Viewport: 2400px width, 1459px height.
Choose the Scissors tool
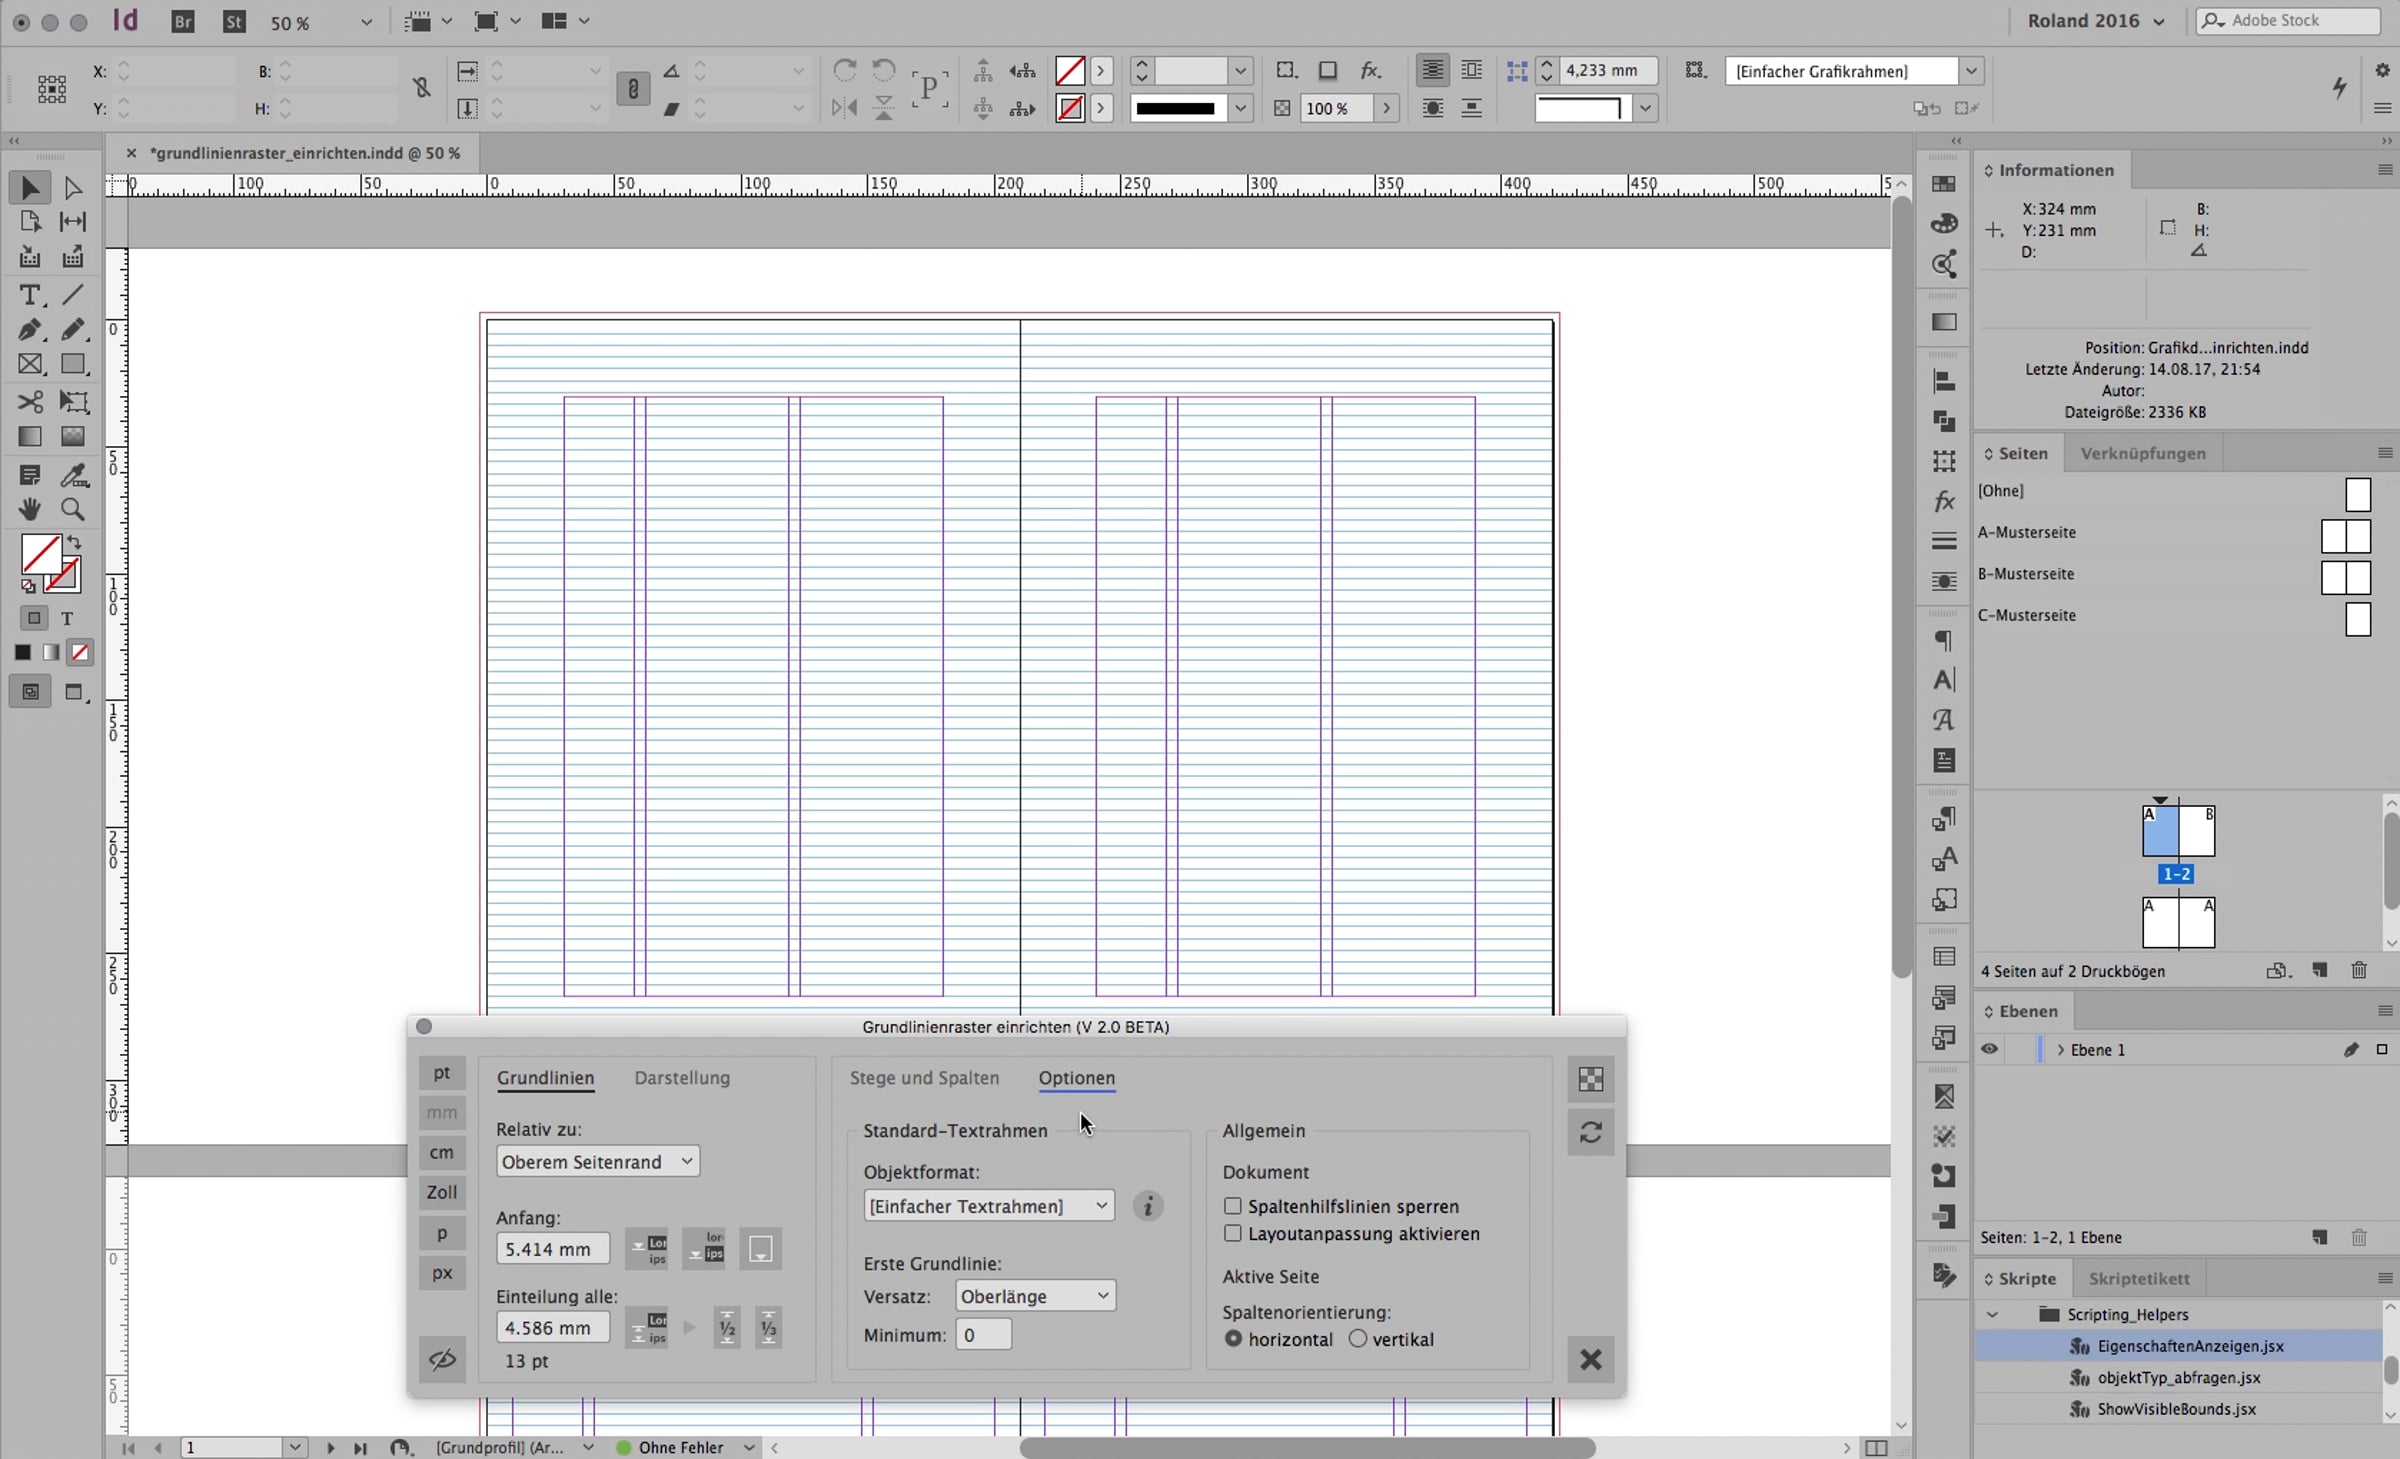coord(29,402)
